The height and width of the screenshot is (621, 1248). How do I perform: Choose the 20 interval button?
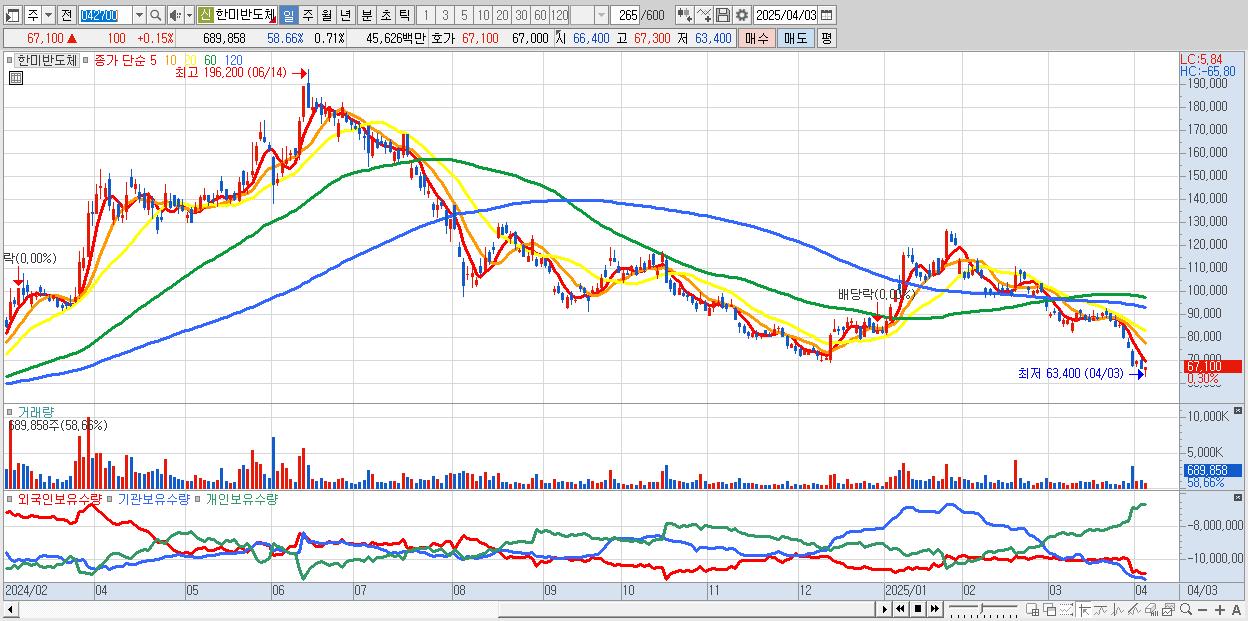click(x=502, y=15)
